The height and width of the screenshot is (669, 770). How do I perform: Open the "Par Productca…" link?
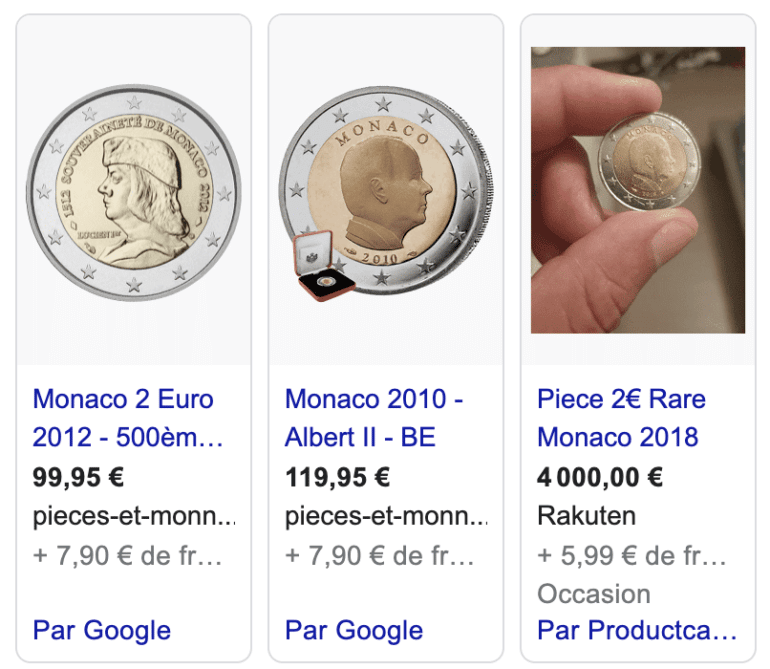[637, 631]
